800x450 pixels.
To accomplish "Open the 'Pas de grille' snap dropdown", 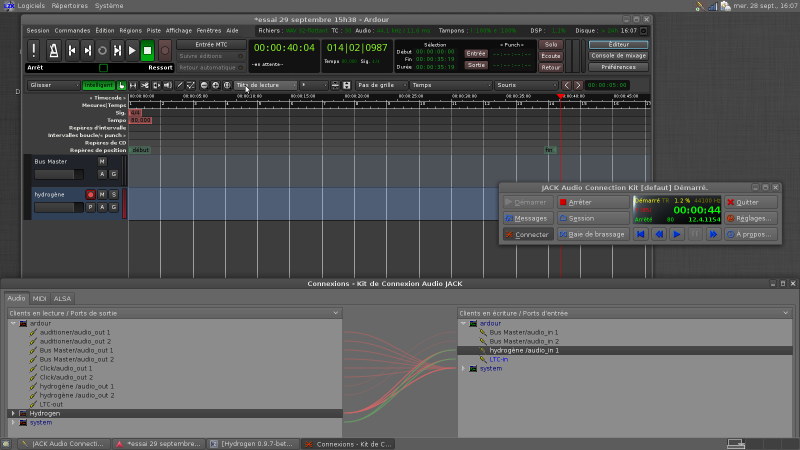I will tap(379, 85).
